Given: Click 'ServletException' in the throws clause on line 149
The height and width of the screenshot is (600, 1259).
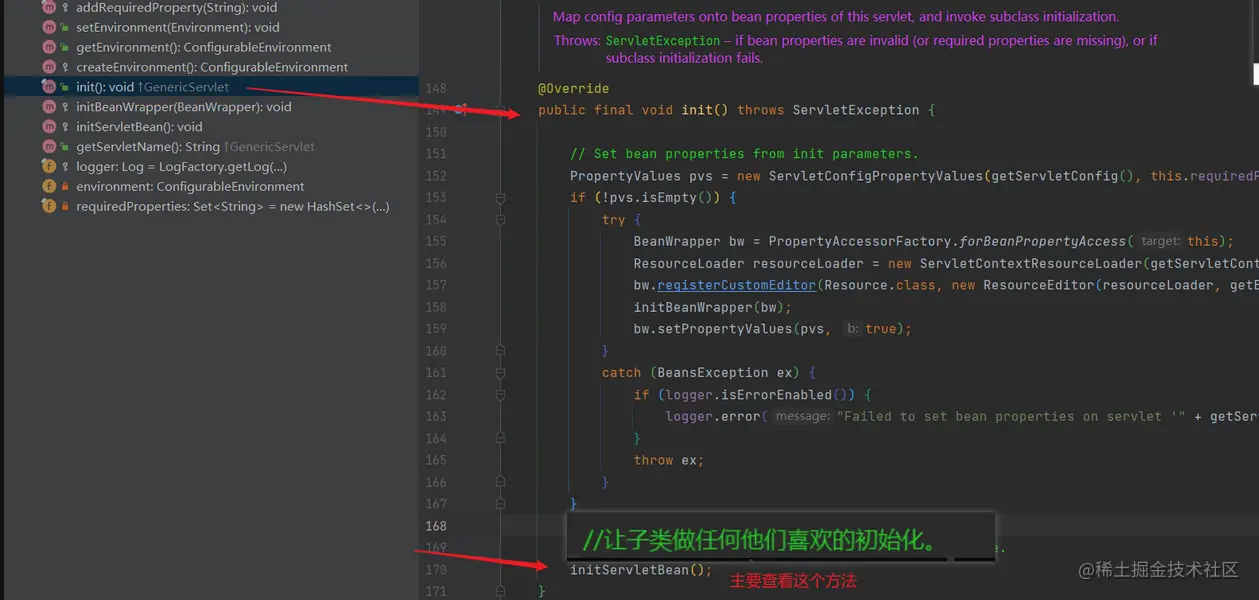Looking at the screenshot, I should tap(855, 110).
